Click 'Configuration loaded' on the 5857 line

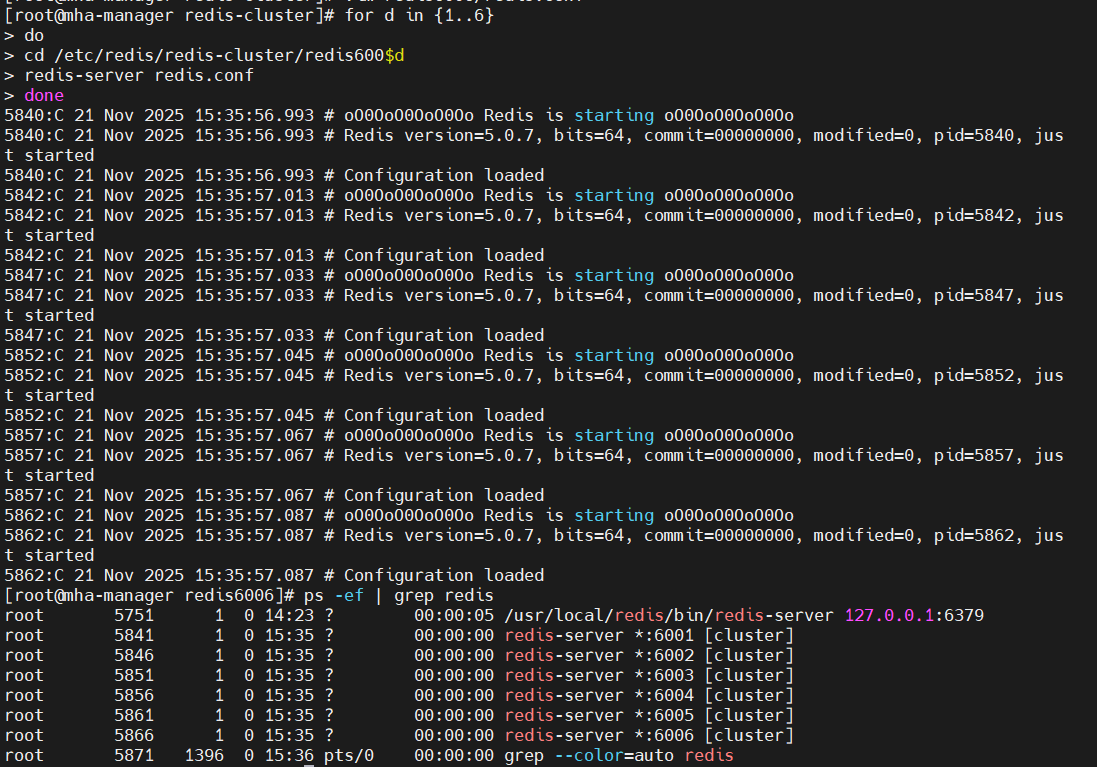[444, 495]
